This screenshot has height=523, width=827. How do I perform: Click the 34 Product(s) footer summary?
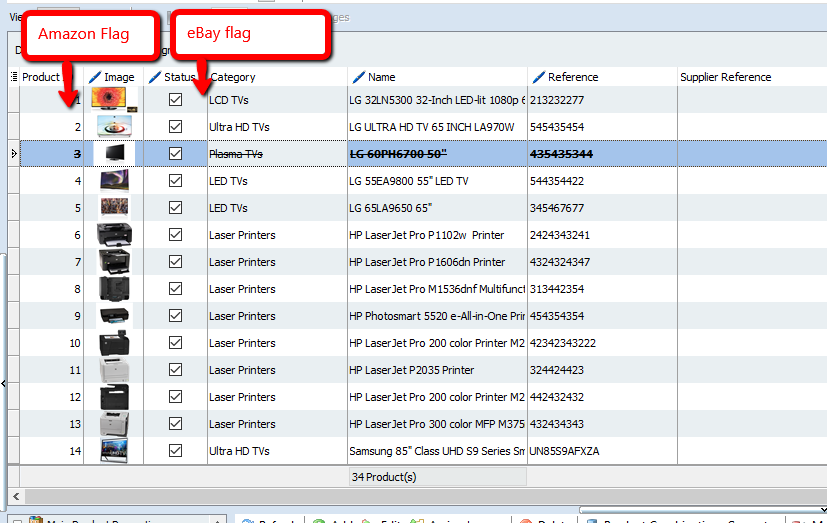[x=437, y=477]
